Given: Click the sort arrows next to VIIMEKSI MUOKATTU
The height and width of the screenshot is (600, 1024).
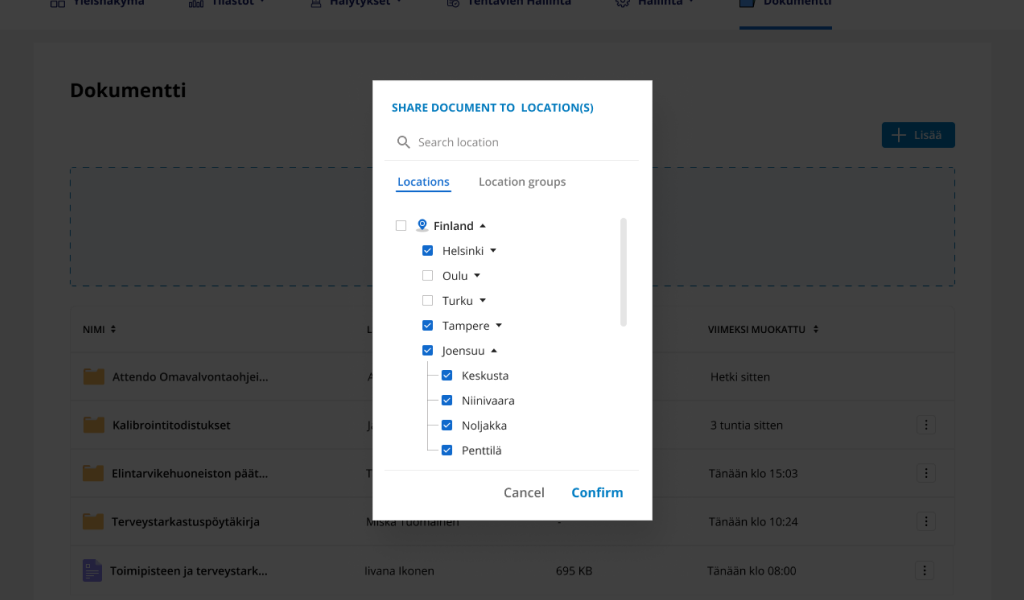Looking at the screenshot, I should point(816,329).
